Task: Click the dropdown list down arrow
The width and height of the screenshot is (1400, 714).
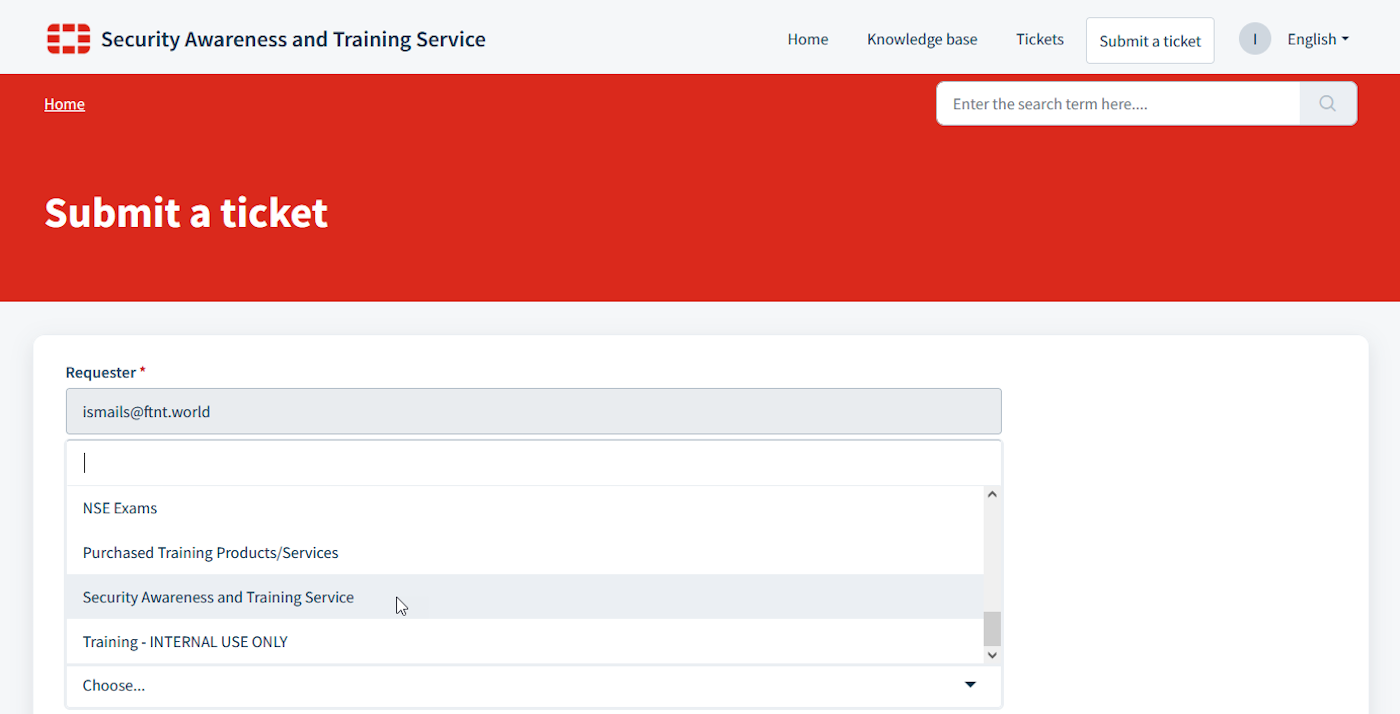Action: (x=992, y=655)
